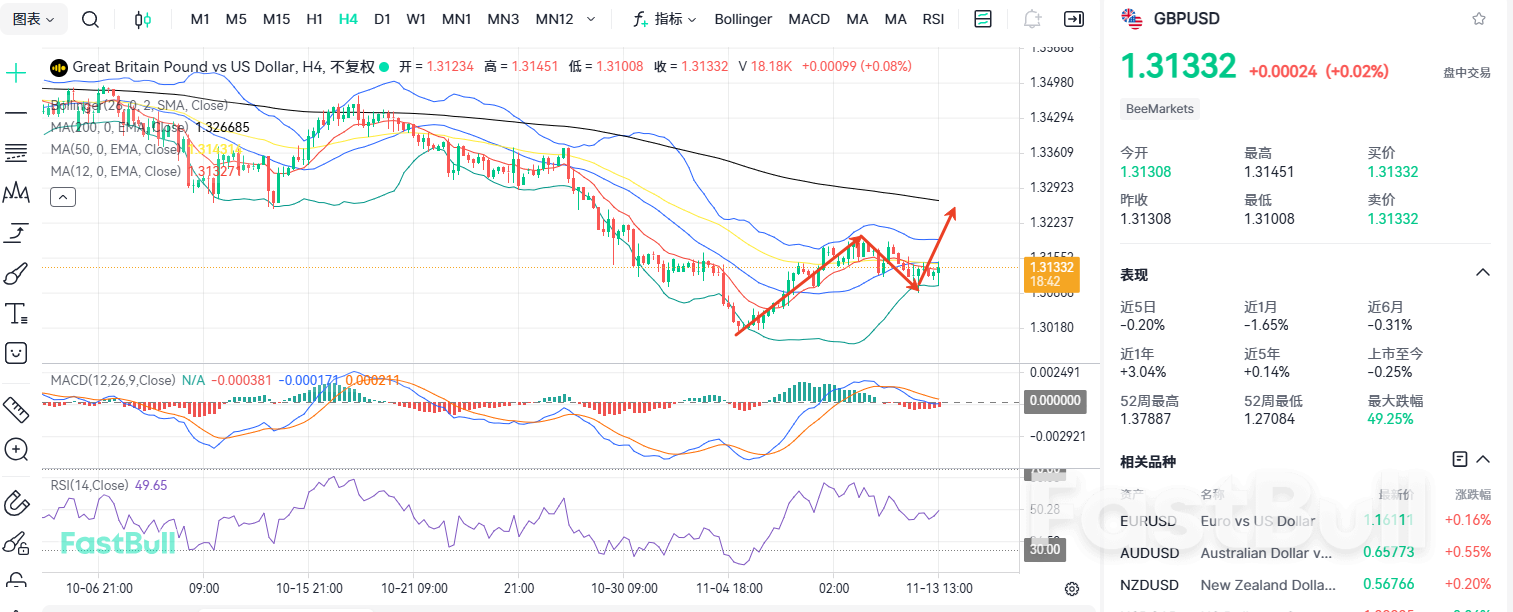This screenshot has height=612, width=1513.
Task: Add the Bollinger indicator shortcut
Action: tap(743, 19)
